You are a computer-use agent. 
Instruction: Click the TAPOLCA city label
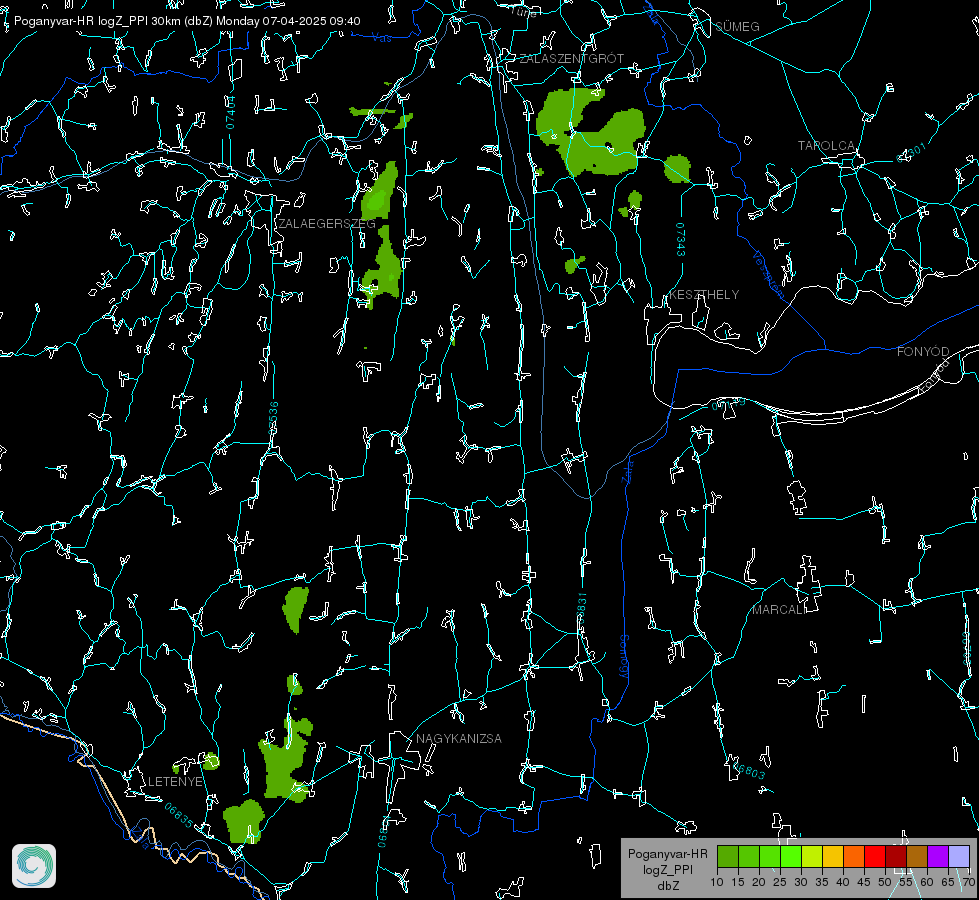coord(826,146)
